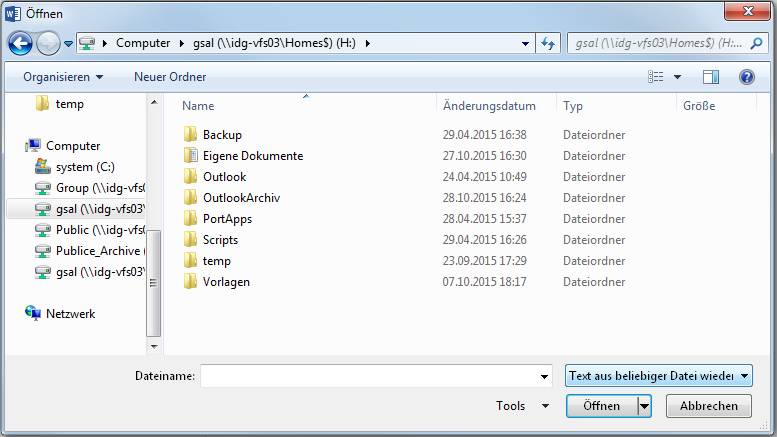Select the PortApps folder

coord(227,219)
